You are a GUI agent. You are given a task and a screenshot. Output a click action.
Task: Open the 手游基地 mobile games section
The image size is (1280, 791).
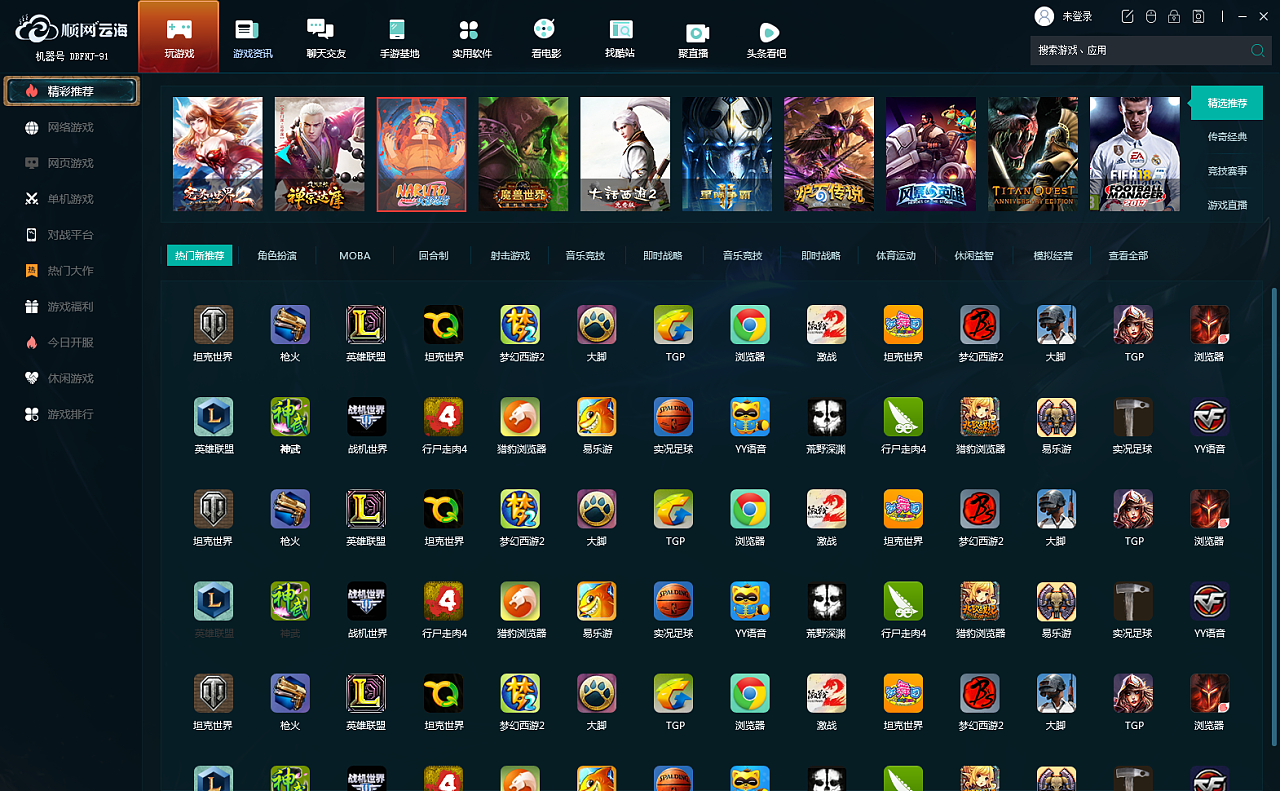coord(399,38)
